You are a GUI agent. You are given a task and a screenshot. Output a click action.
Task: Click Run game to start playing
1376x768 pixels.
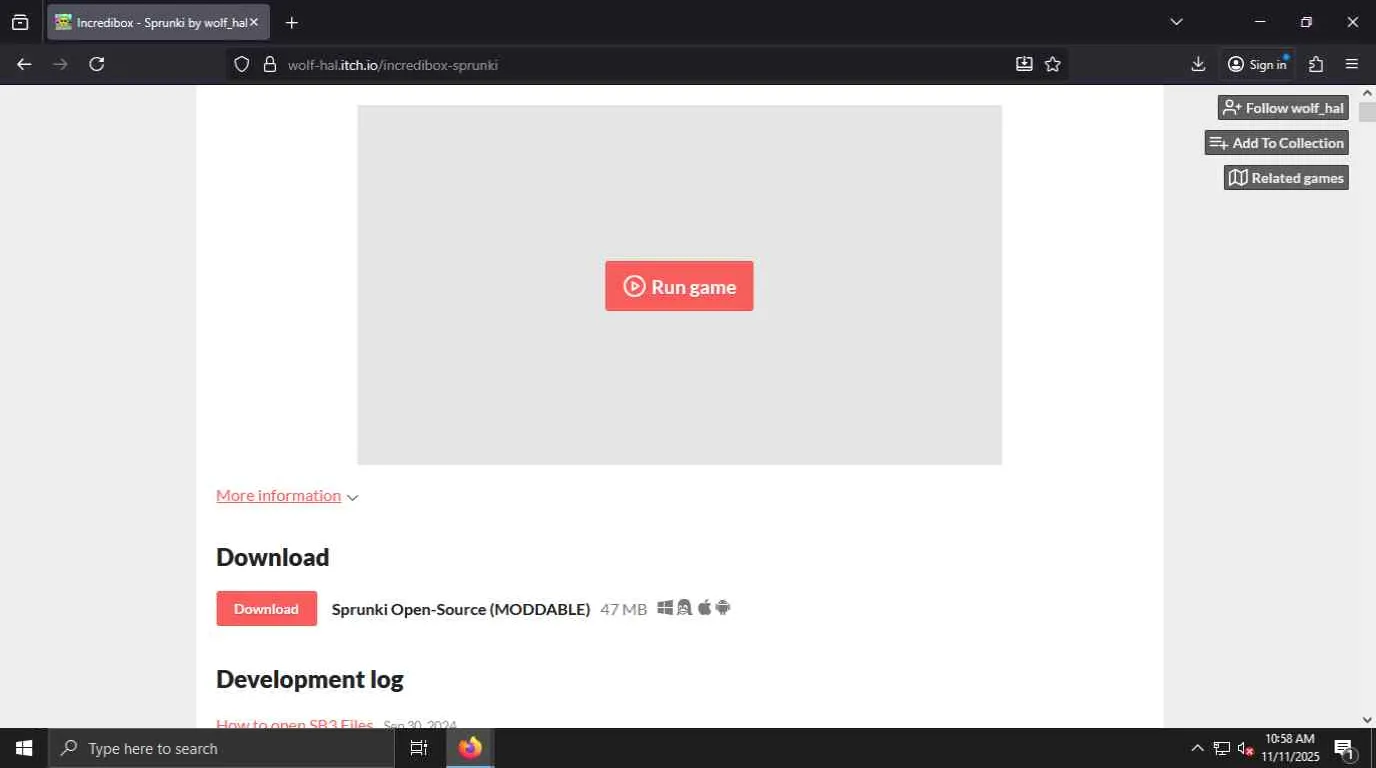(x=679, y=286)
